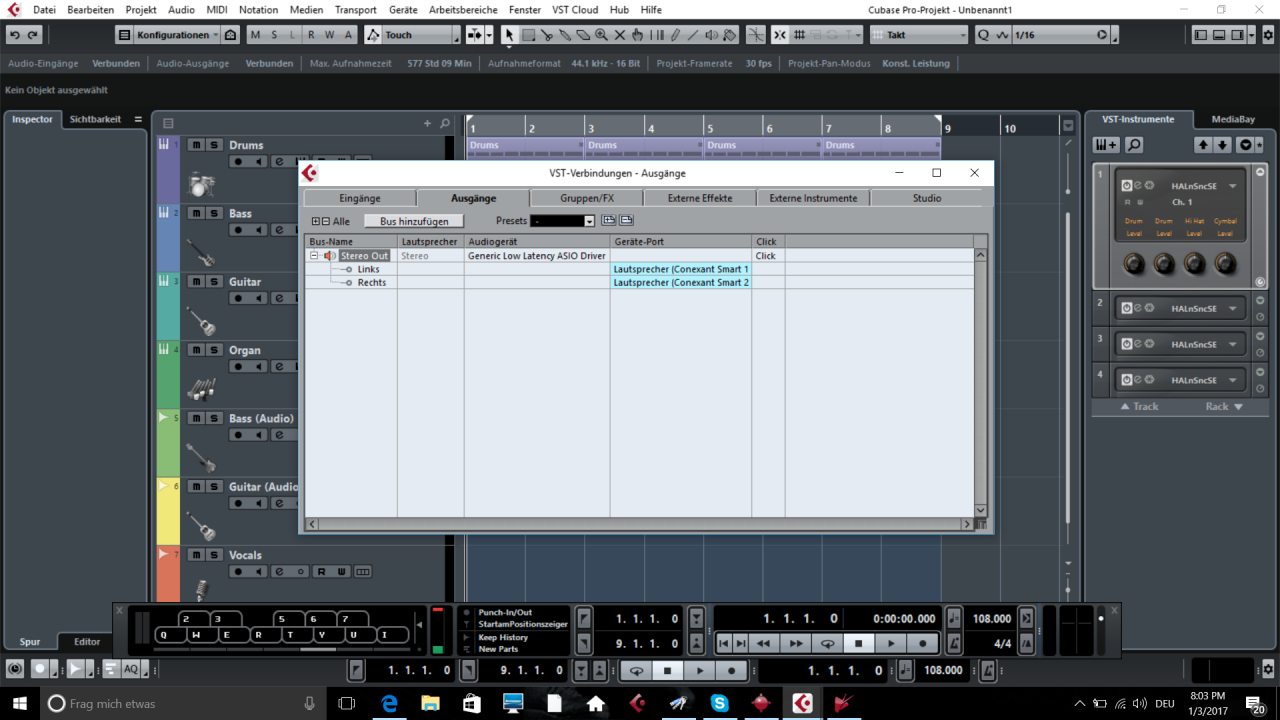Click rewind in the transport panel
Image resolution: width=1280 pixels, height=720 pixels.
tap(763, 644)
